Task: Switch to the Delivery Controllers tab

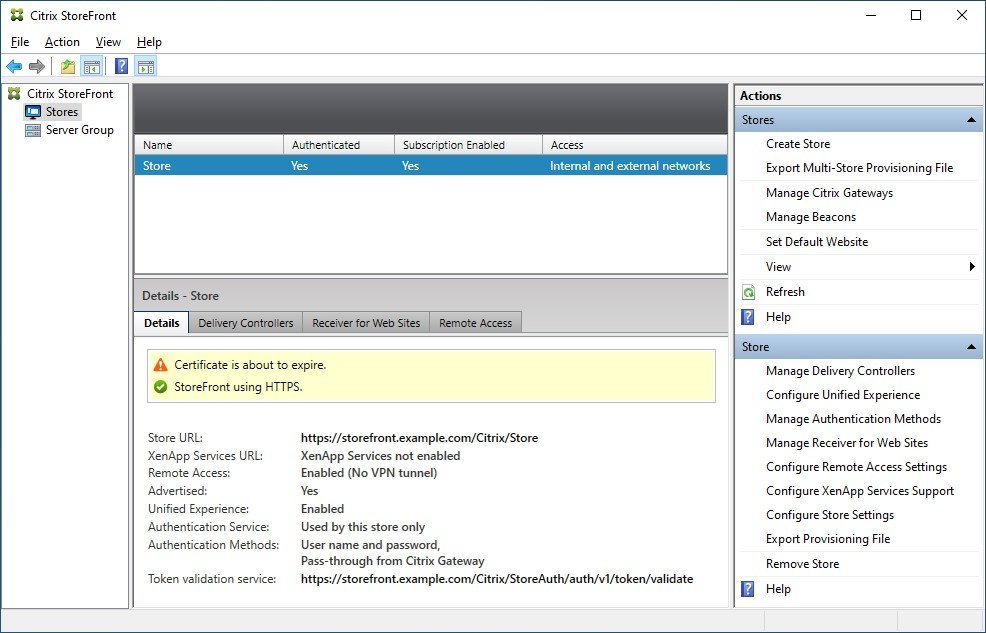Action: [246, 323]
